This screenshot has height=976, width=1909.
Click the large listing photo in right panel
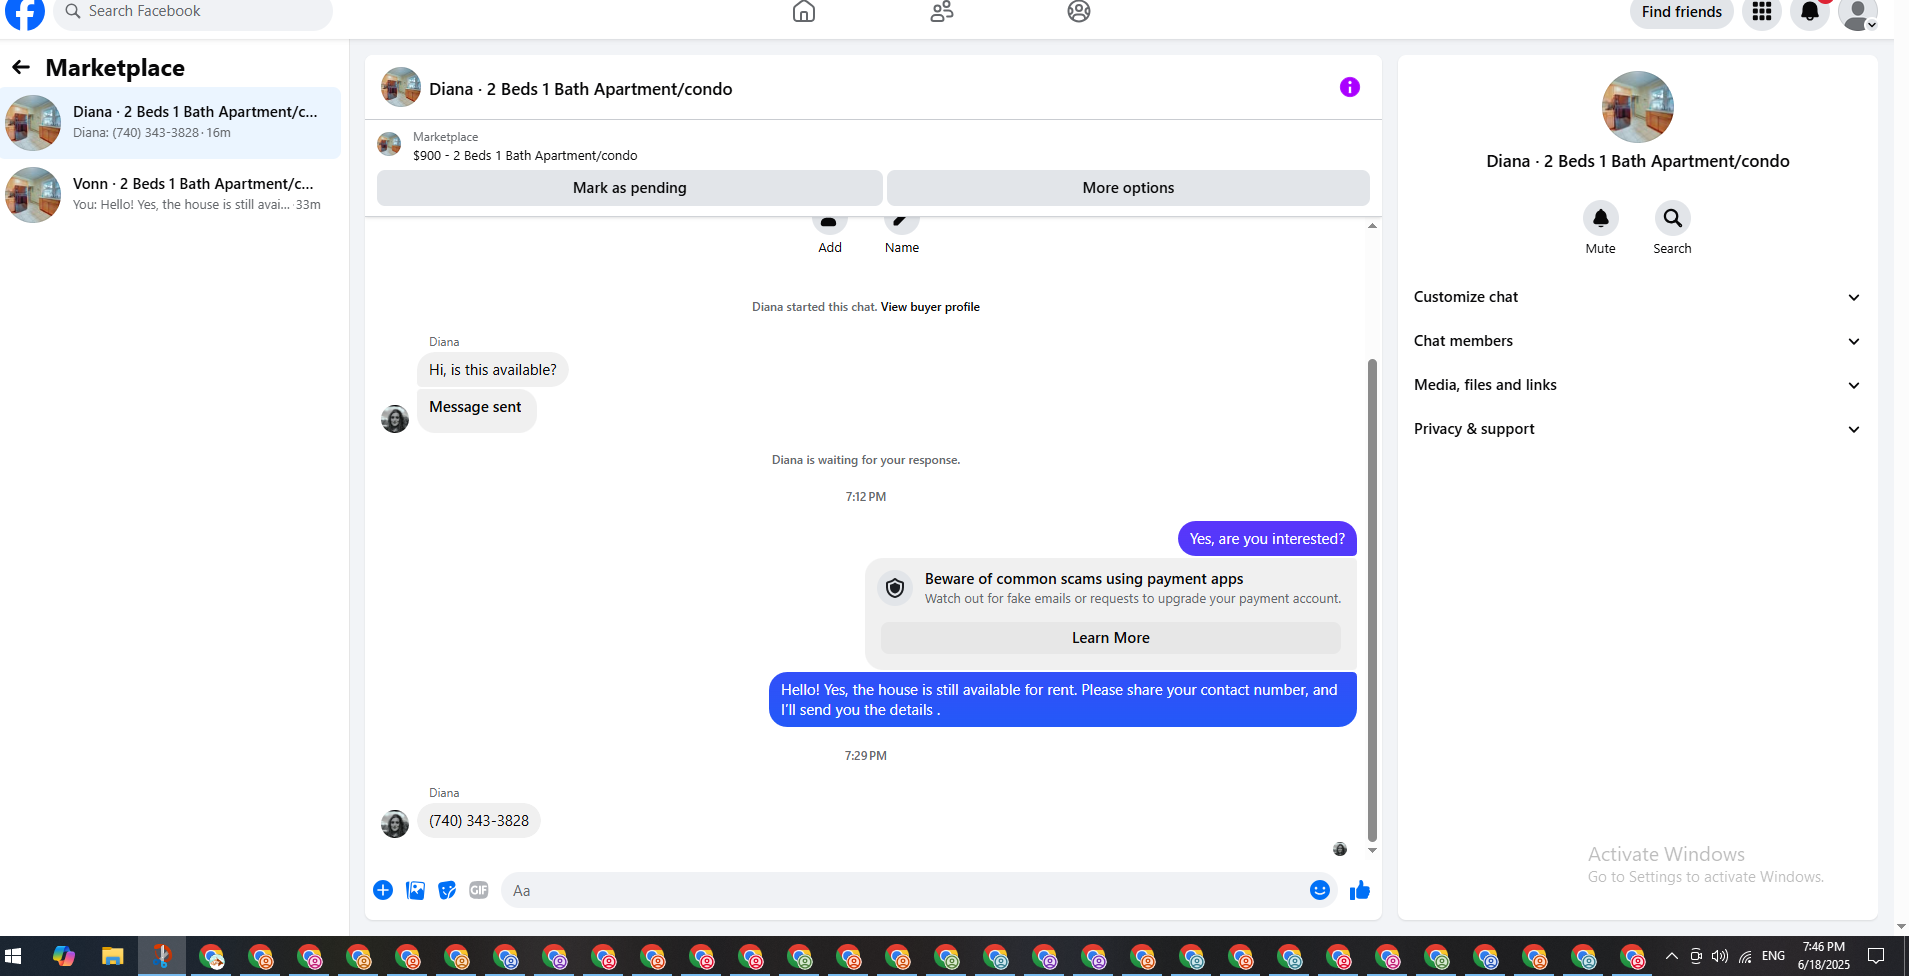point(1637,107)
